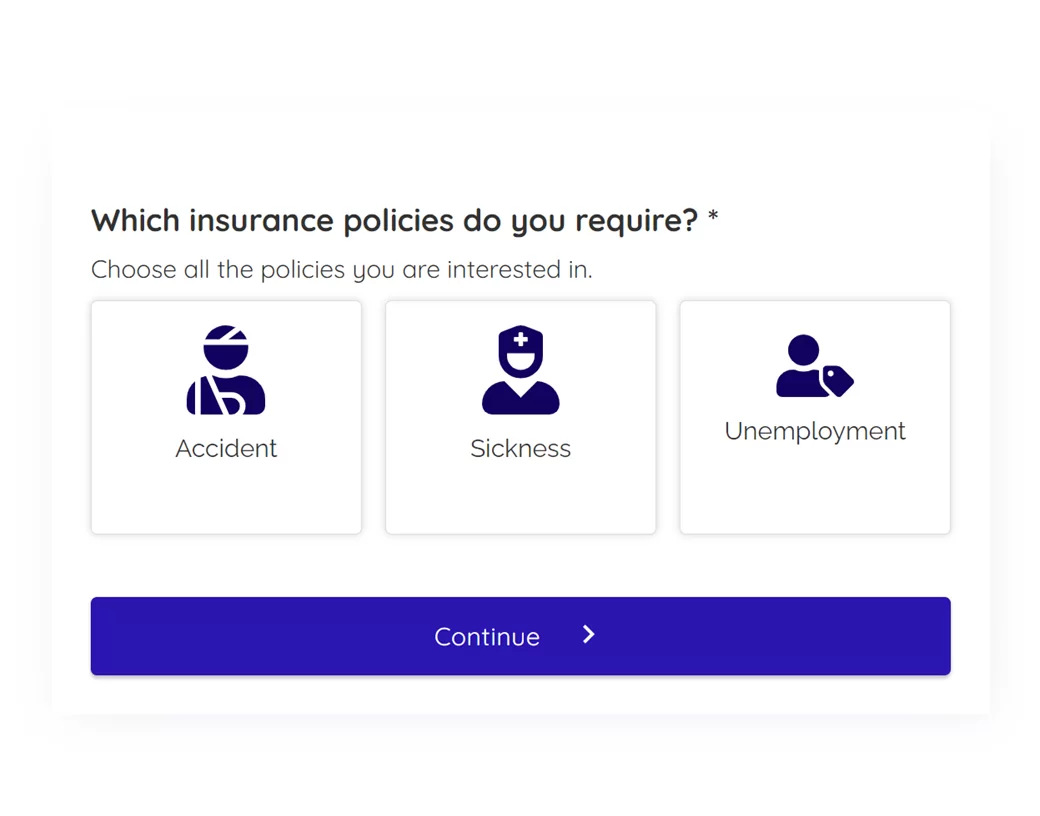1040x816 pixels.
Task: Click the Continue text label
Action: point(487,637)
